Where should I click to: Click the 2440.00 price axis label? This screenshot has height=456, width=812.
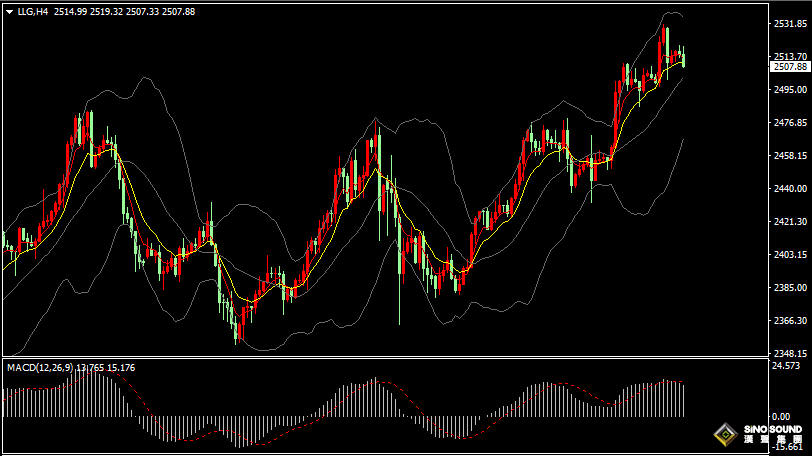click(x=790, y=189)
